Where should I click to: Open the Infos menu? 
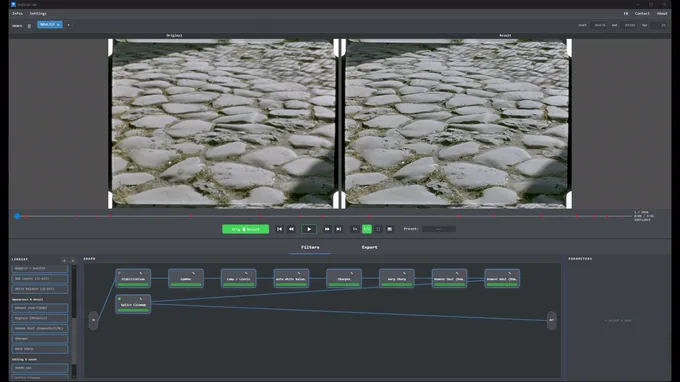click(x=17, y=13)
